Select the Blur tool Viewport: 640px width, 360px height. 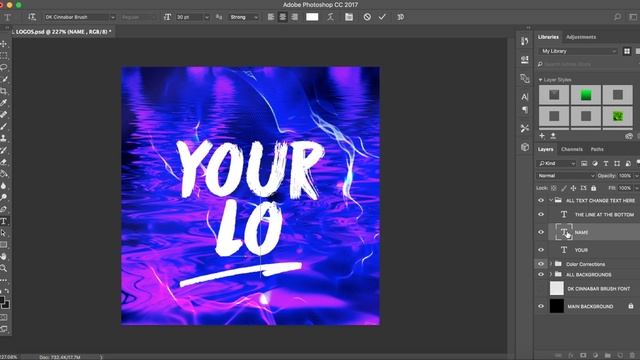[x=4, y=186]
